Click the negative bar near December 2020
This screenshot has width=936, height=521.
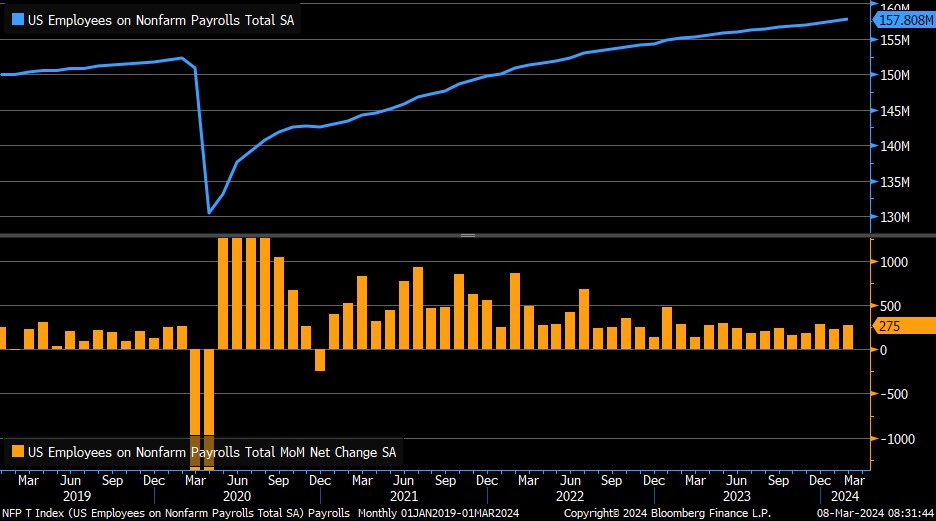coord(320,360)
